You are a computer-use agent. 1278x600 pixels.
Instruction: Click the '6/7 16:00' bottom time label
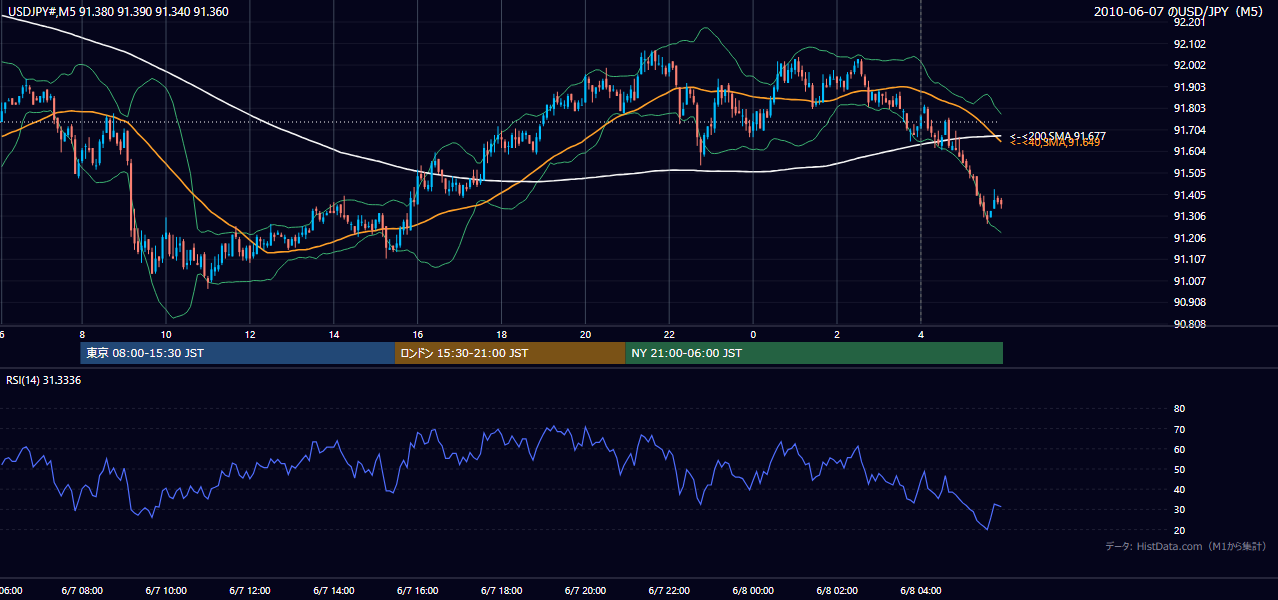[418, 591]
